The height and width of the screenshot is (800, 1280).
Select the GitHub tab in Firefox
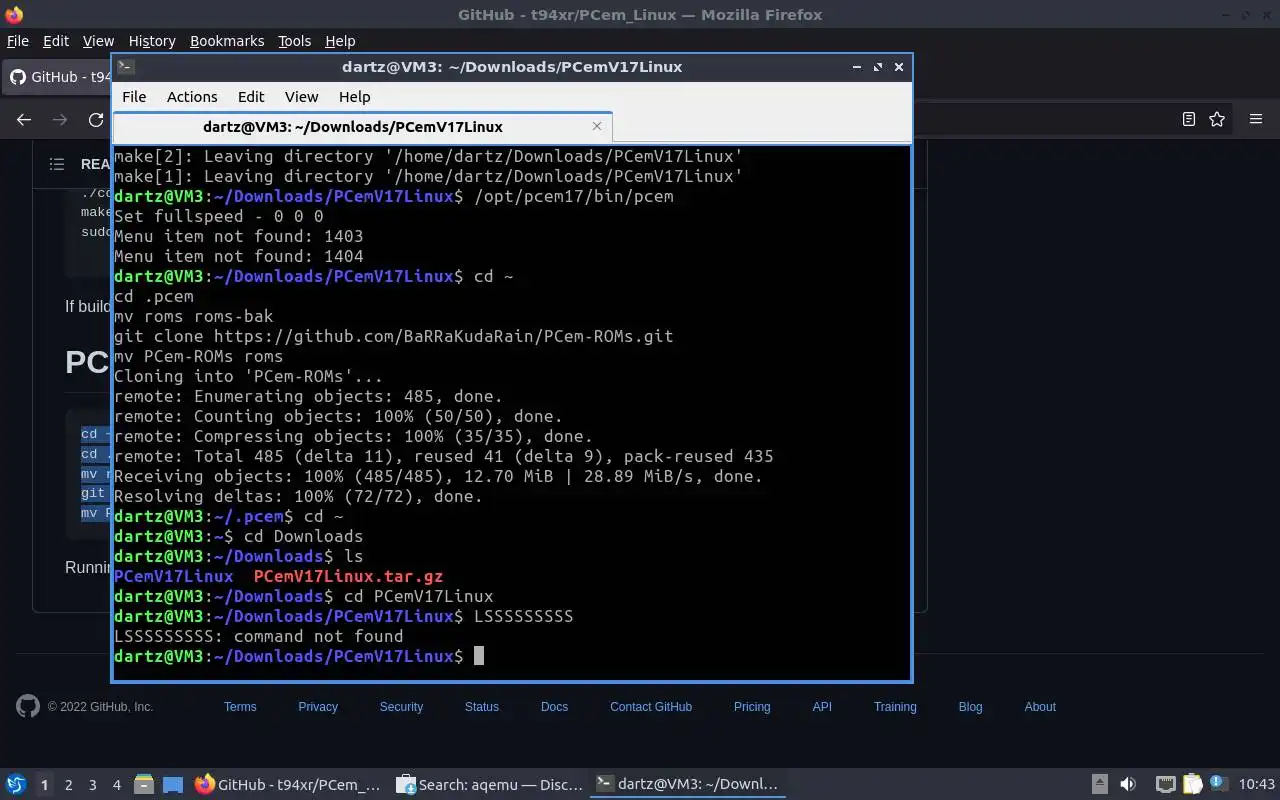coord(58,77)
